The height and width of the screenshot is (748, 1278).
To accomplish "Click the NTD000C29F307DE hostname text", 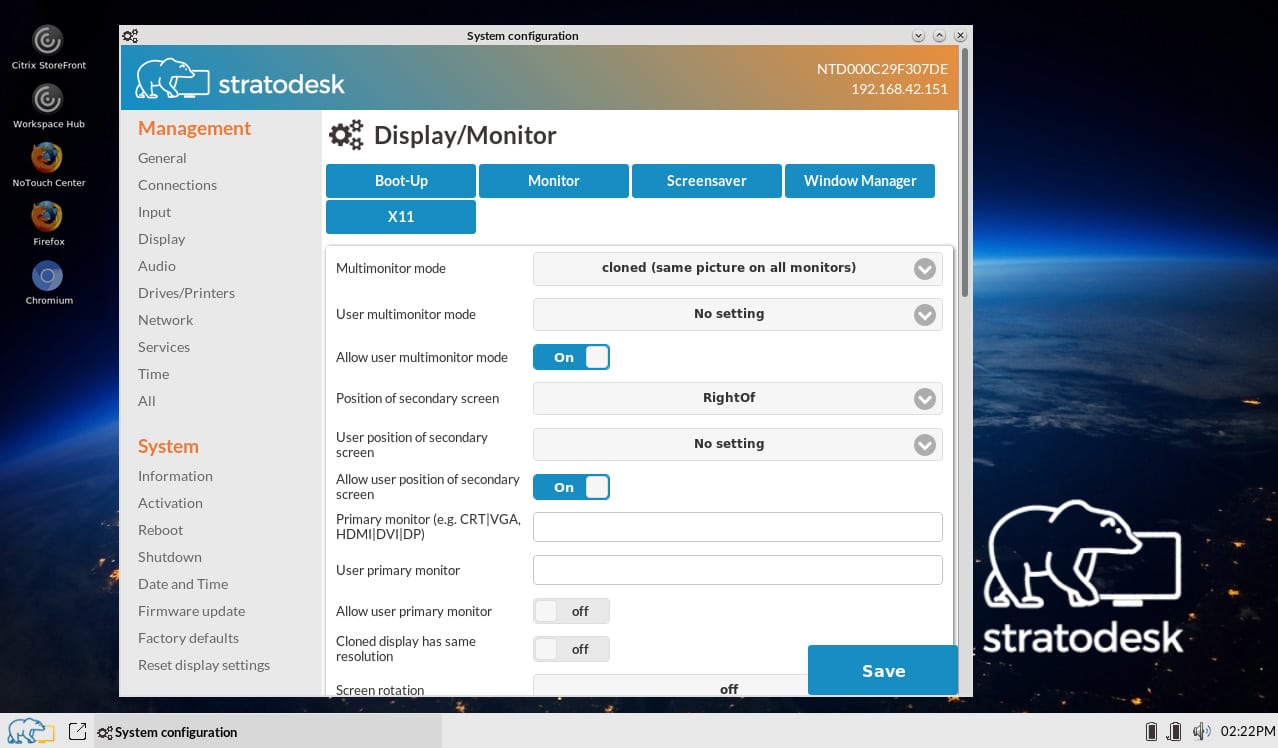I will click(x=882, y=69).
